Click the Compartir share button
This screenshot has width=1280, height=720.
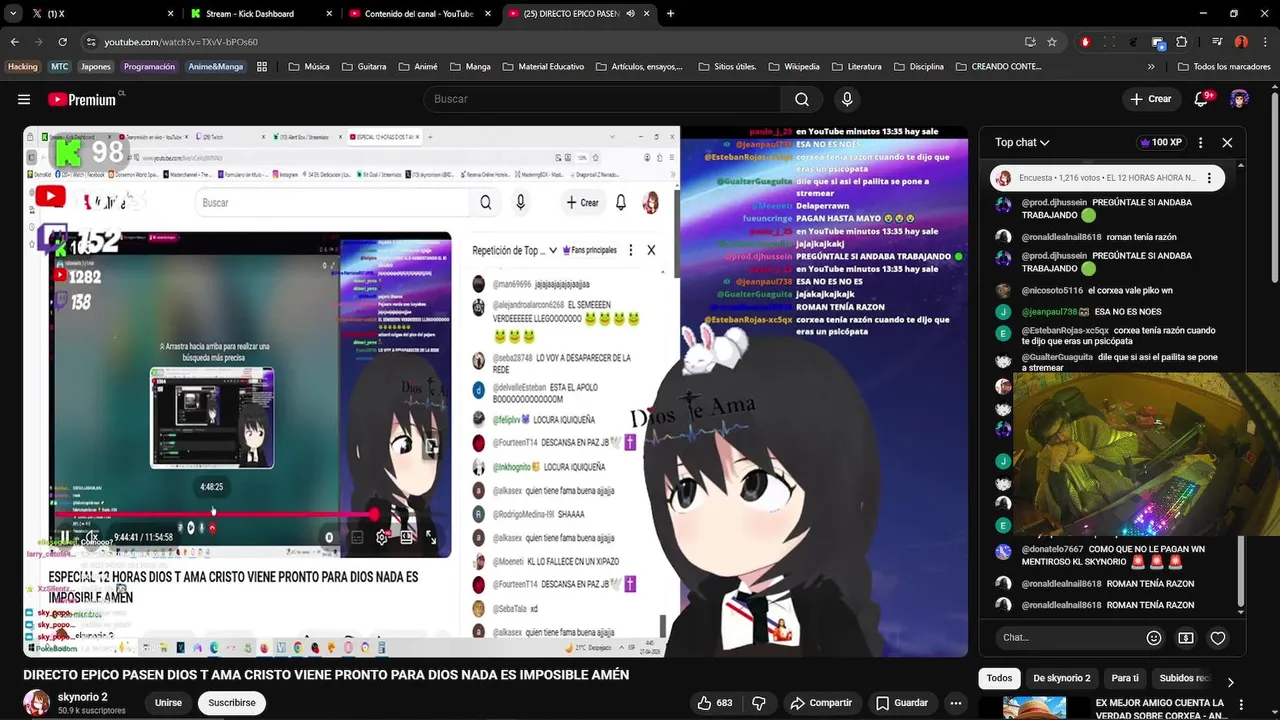point(820,703)
